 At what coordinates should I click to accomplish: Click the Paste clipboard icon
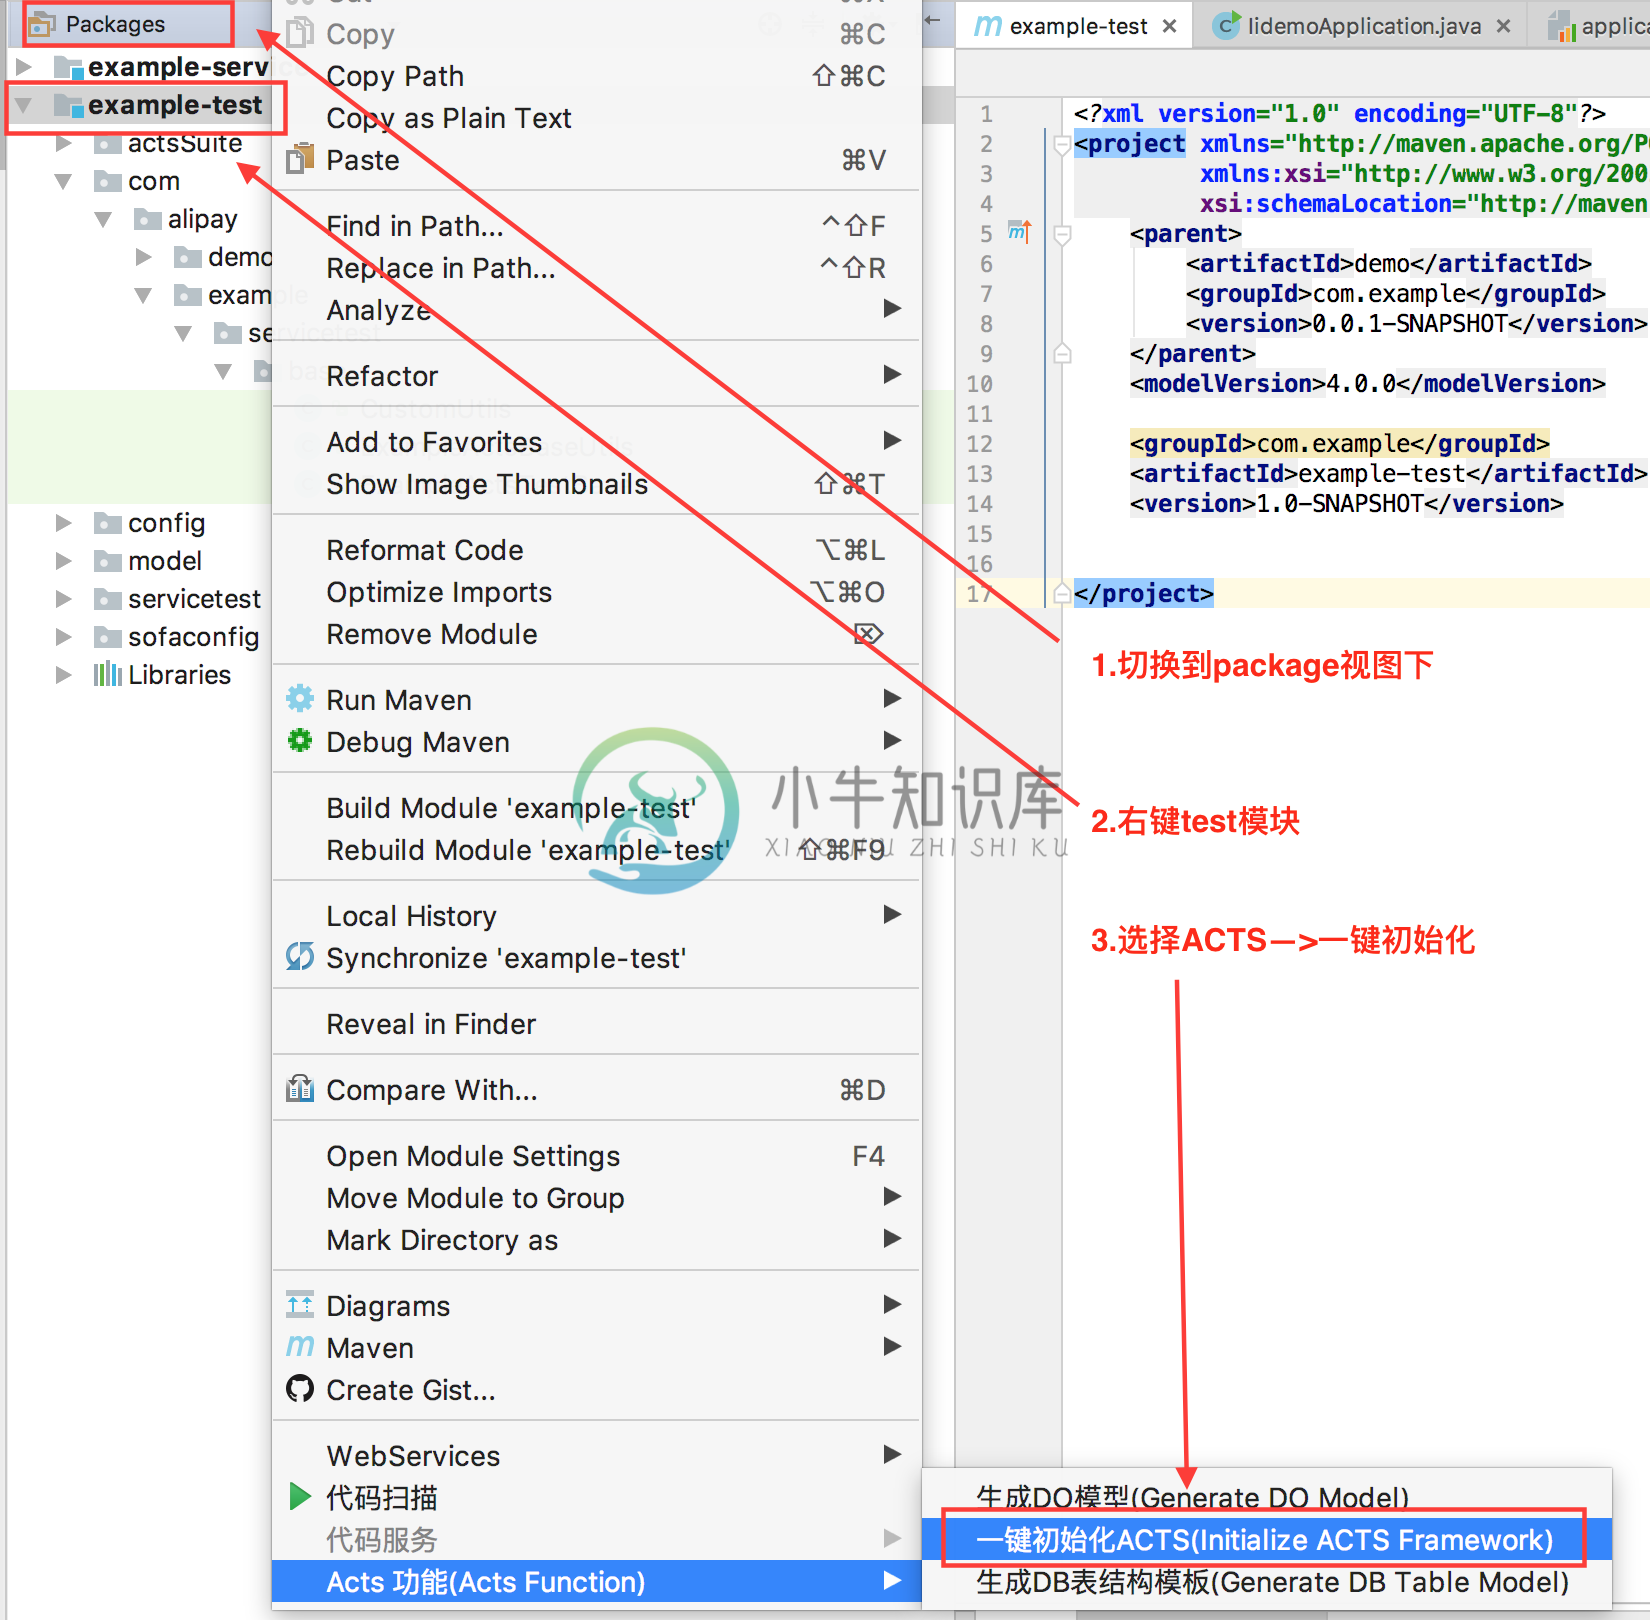click(300, 159)
